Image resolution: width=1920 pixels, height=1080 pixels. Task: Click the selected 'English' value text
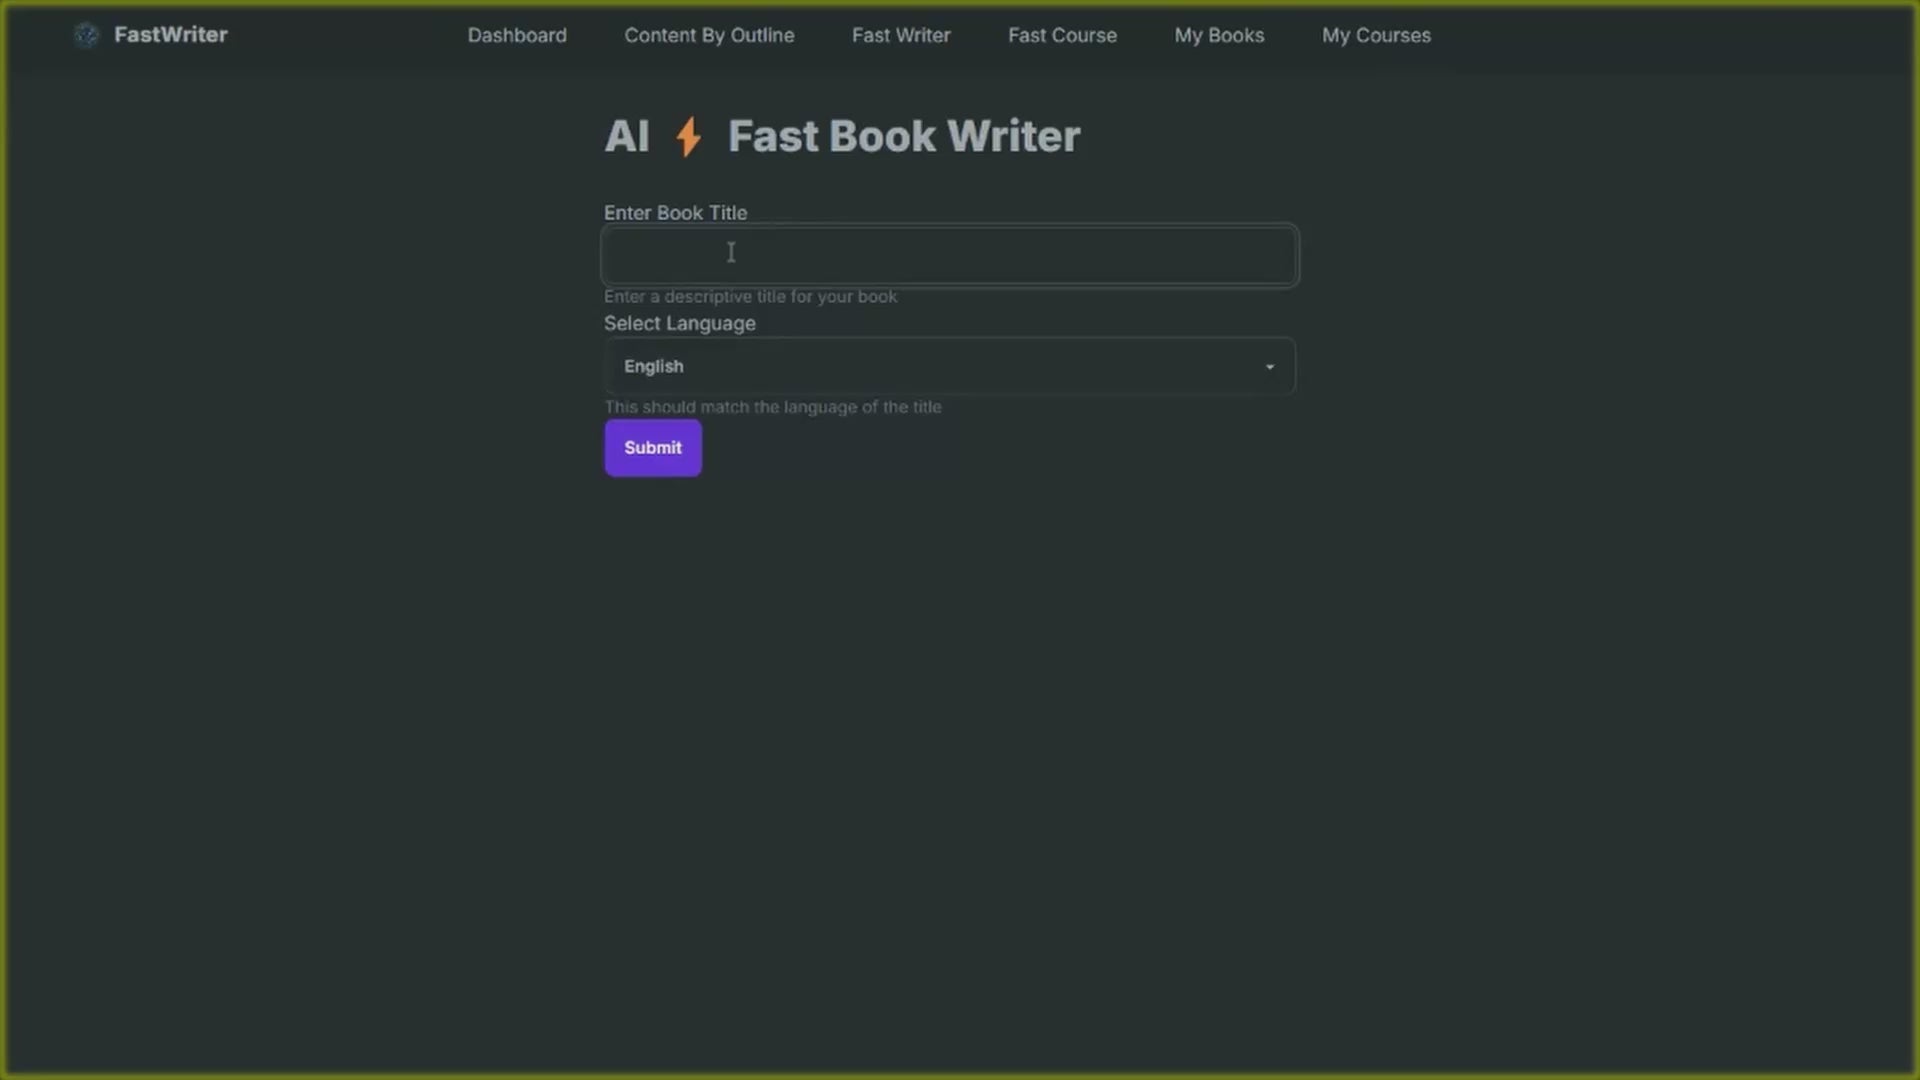tap(654, 367)
